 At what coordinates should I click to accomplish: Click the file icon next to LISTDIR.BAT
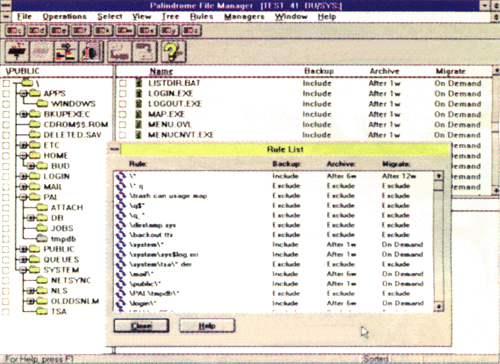pos(139,83)
